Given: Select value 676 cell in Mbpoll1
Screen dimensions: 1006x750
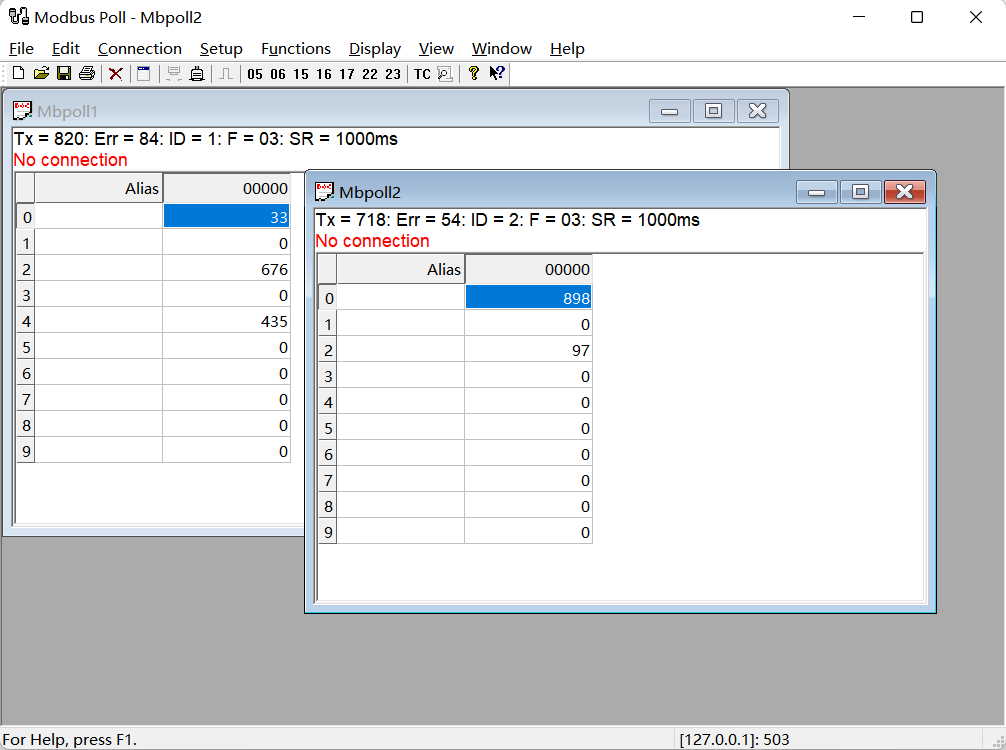Looking at the screenshot, I should click(226, 269).
